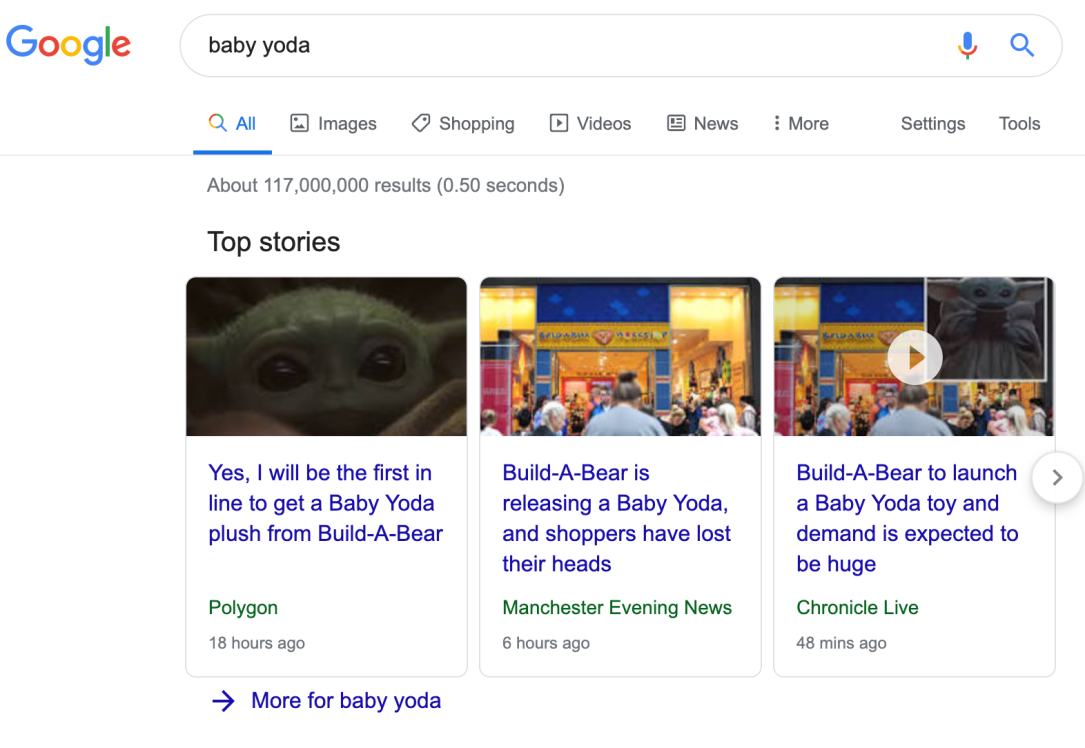Click the Videos play icon
The height and width of the screenshot is (748, 1085).
click(558, 123)
